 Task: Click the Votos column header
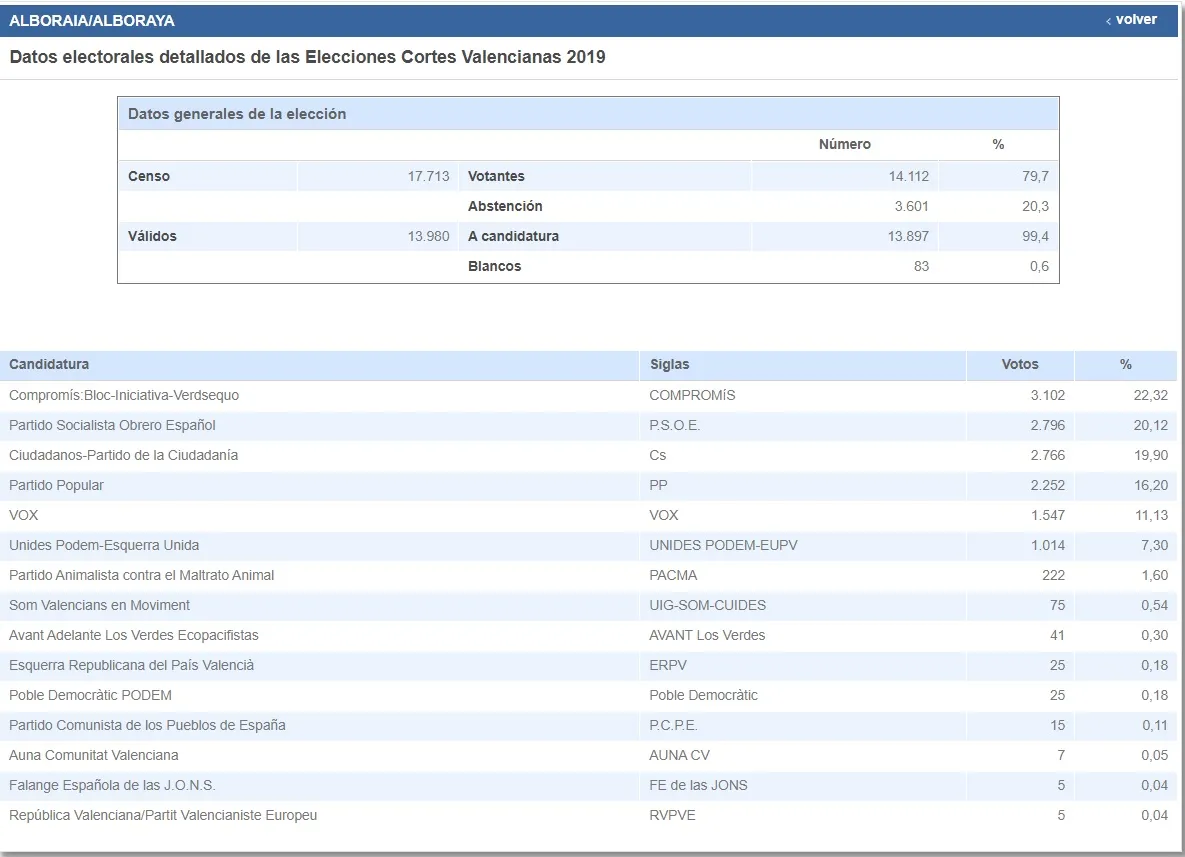coord(1019,364)
